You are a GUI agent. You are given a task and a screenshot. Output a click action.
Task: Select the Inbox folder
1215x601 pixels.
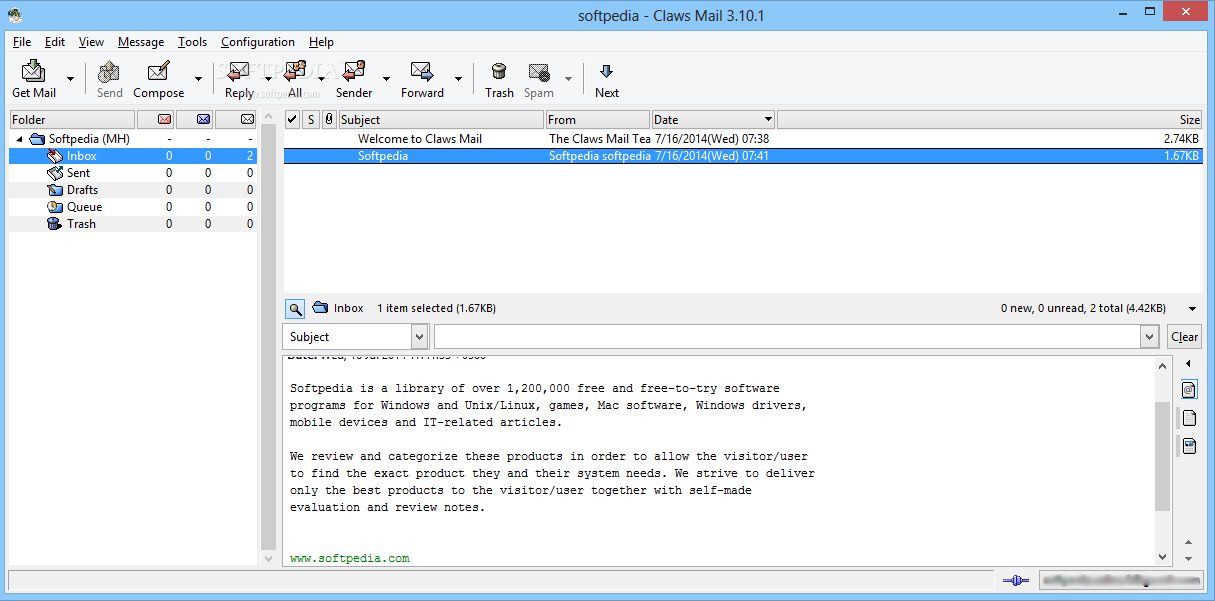point(133,156)
